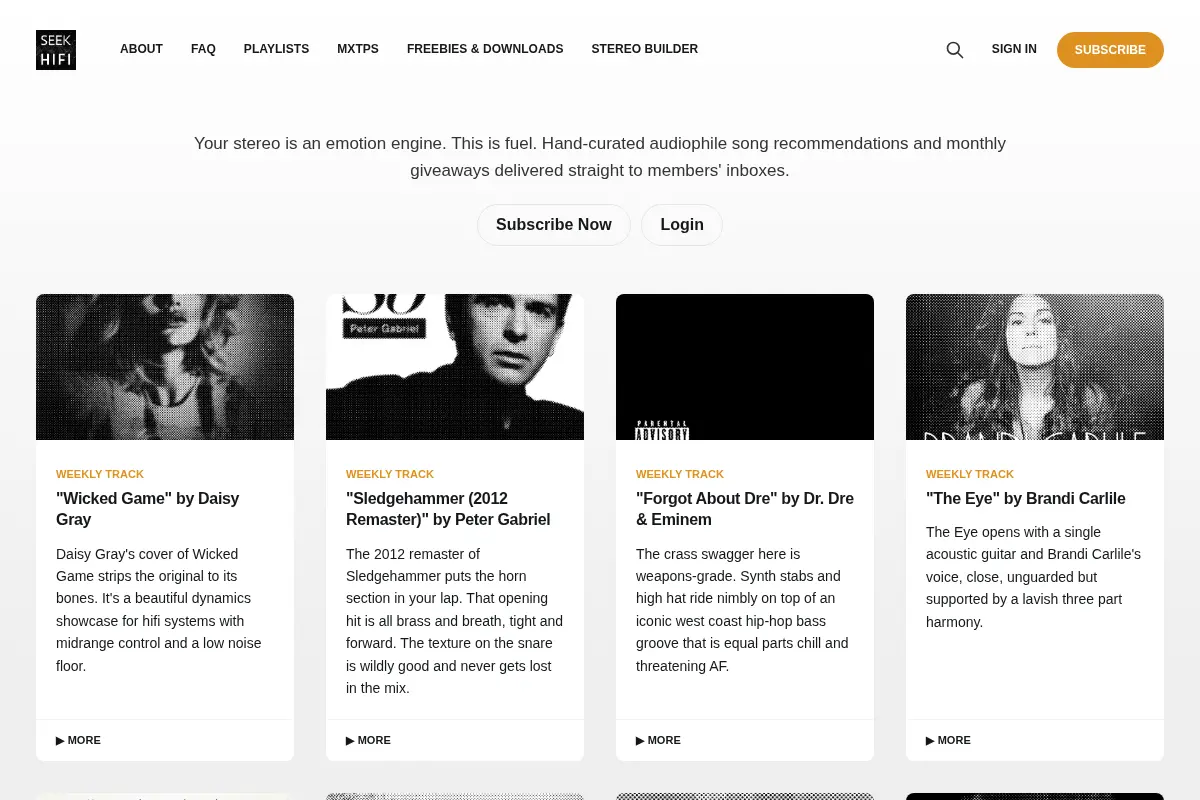Image resolution: width=1200 pixels, height=800 pixels.
Task: Click the Login button
Action: 682,225
